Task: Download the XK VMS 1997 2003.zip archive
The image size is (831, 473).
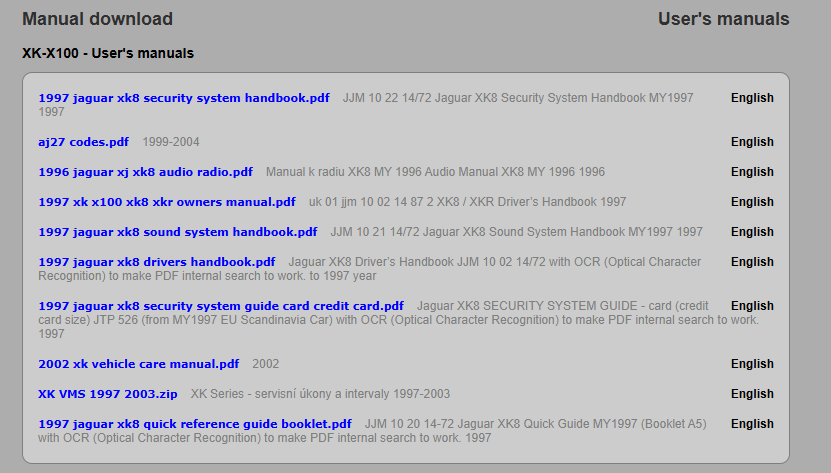Action: 108,394
